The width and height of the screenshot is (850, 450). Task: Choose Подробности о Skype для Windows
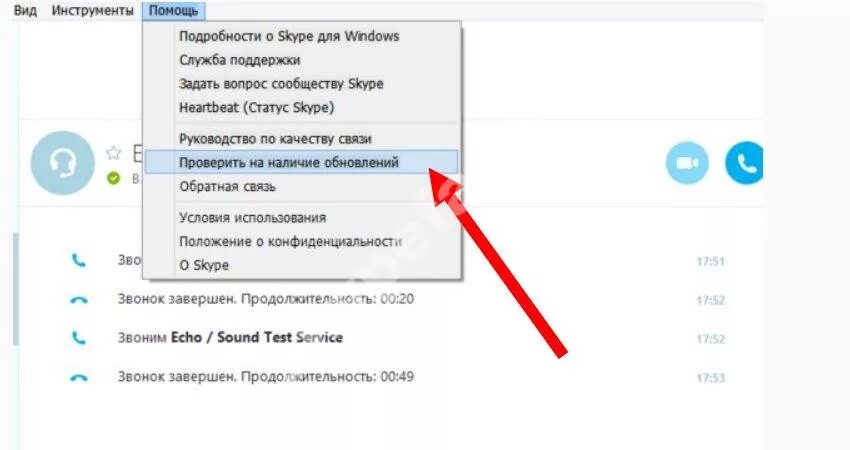pos(288,36)
